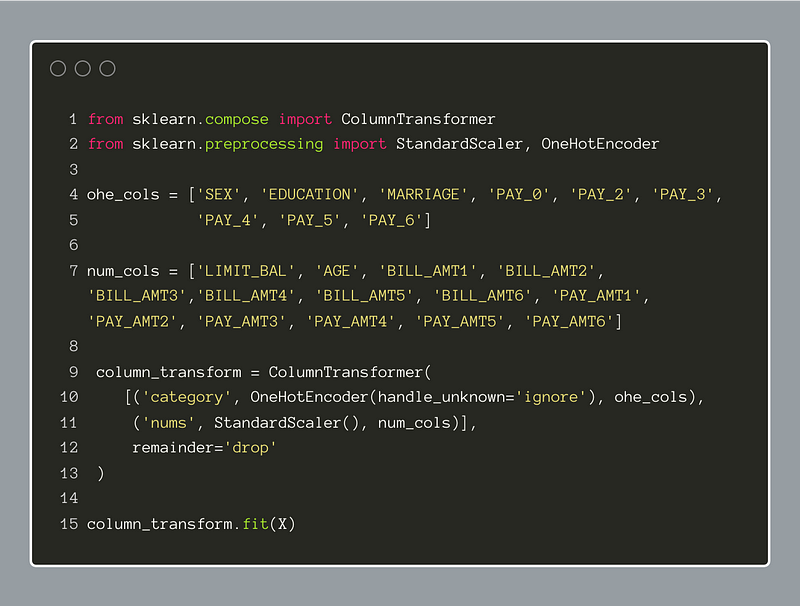Click the word 'compose' on line 1
The image size is (800, 606).
(237, 119)
